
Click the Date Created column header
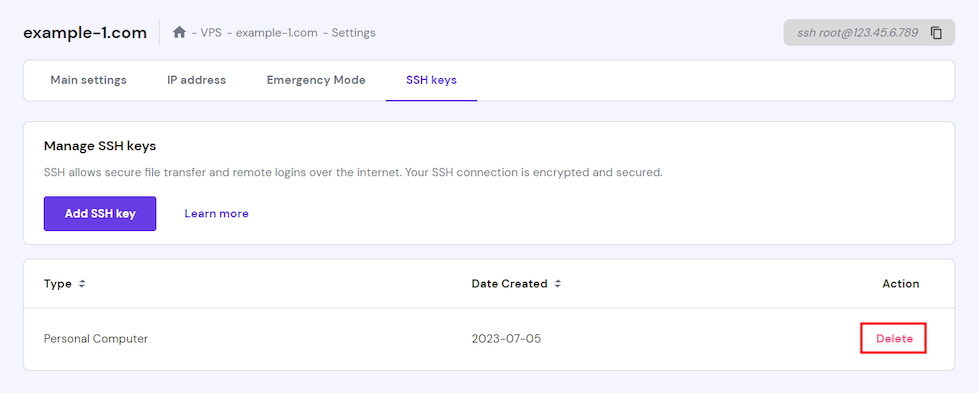[509, 284]
